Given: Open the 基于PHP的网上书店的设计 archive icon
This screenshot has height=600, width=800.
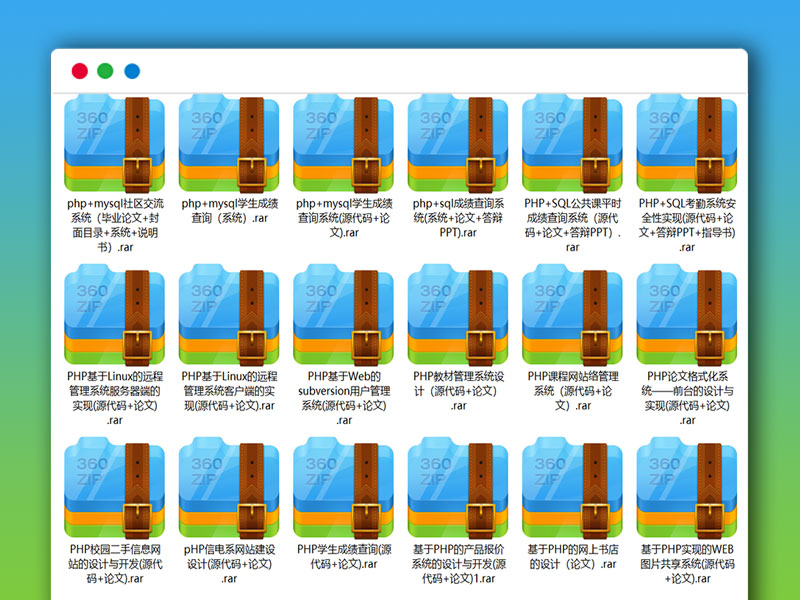Looking at the screenshot, I should pyautogui.click(x=572, y=489).
